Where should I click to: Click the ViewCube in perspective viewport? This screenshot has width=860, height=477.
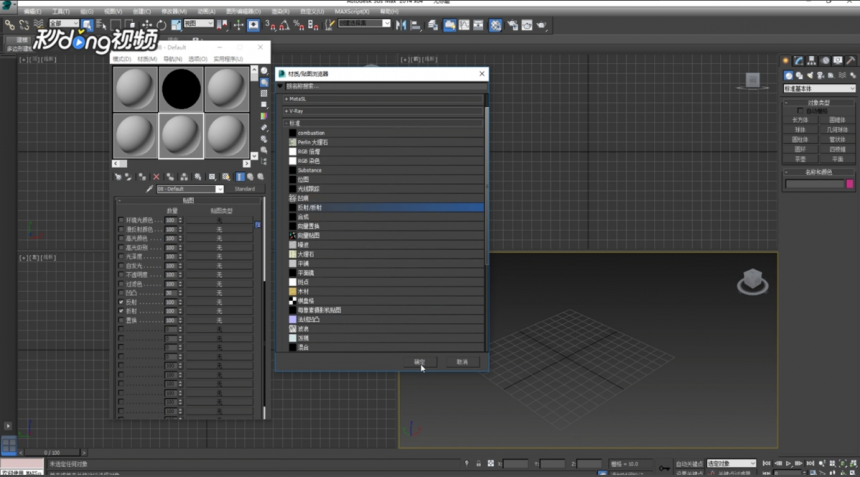752,282
